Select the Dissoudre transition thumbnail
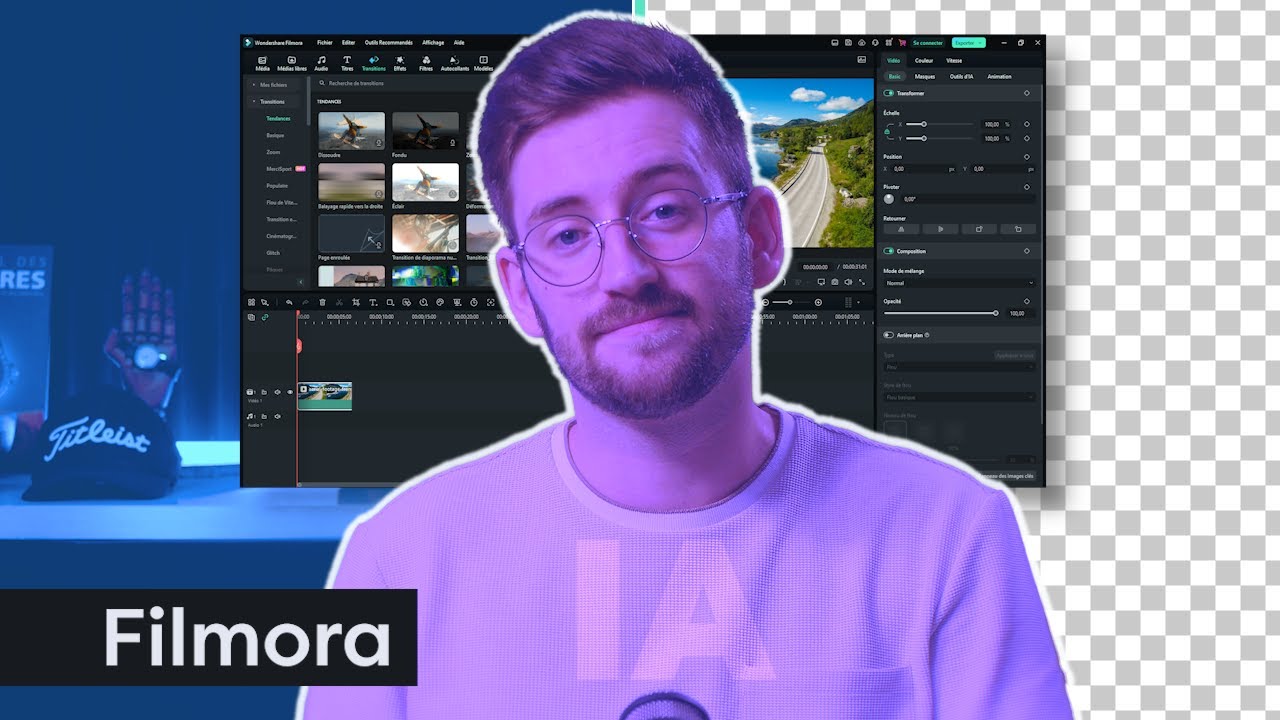The image size is (1280, 720). click(x=351, y=131)
